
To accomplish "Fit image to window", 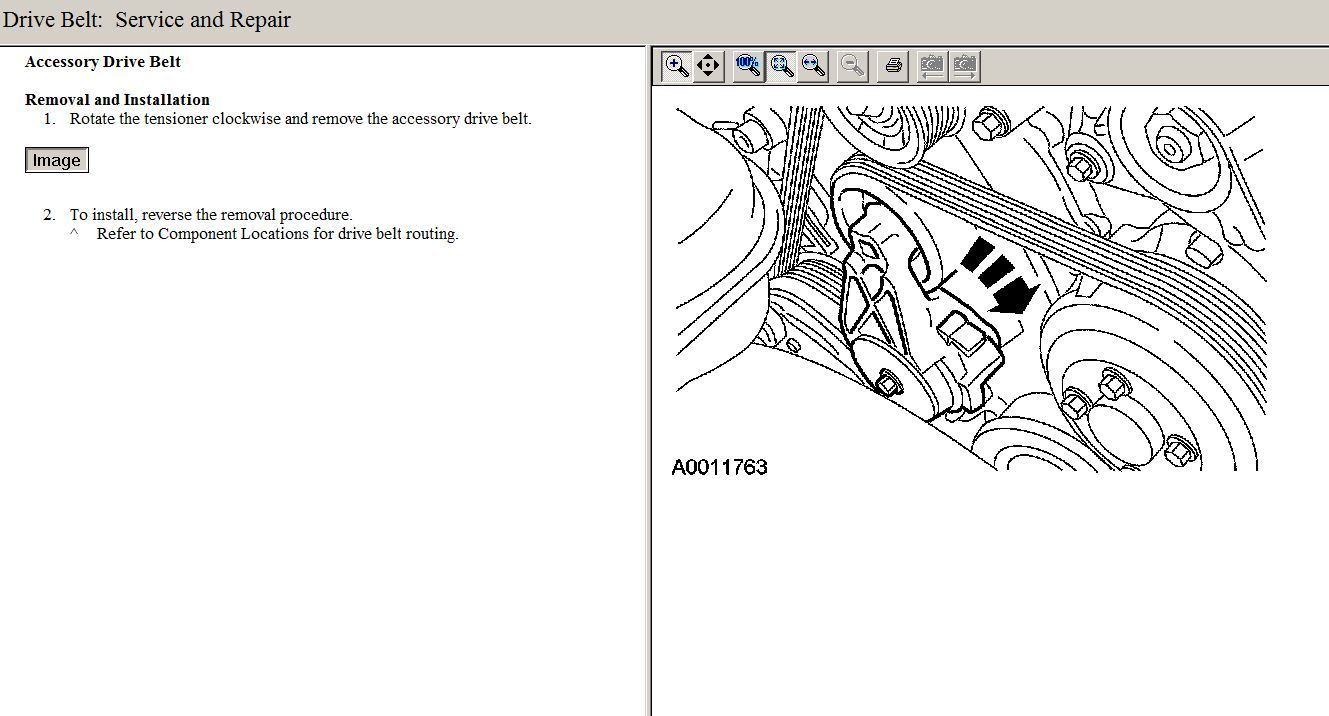I will 781,66.
